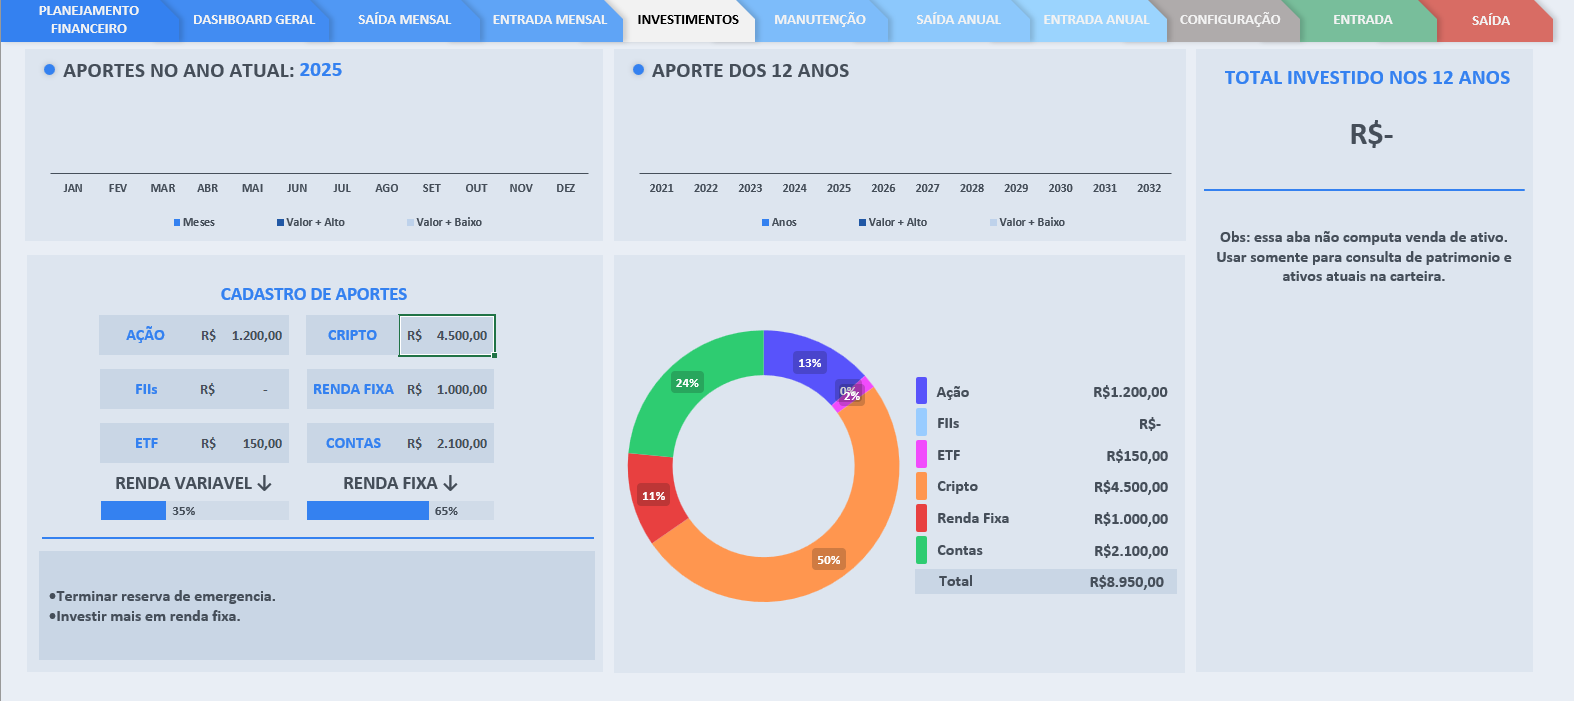Switch to the SAÍDA MENSAL tab
Viewport: 1574px width, 701px height.
tap(404, 20)
